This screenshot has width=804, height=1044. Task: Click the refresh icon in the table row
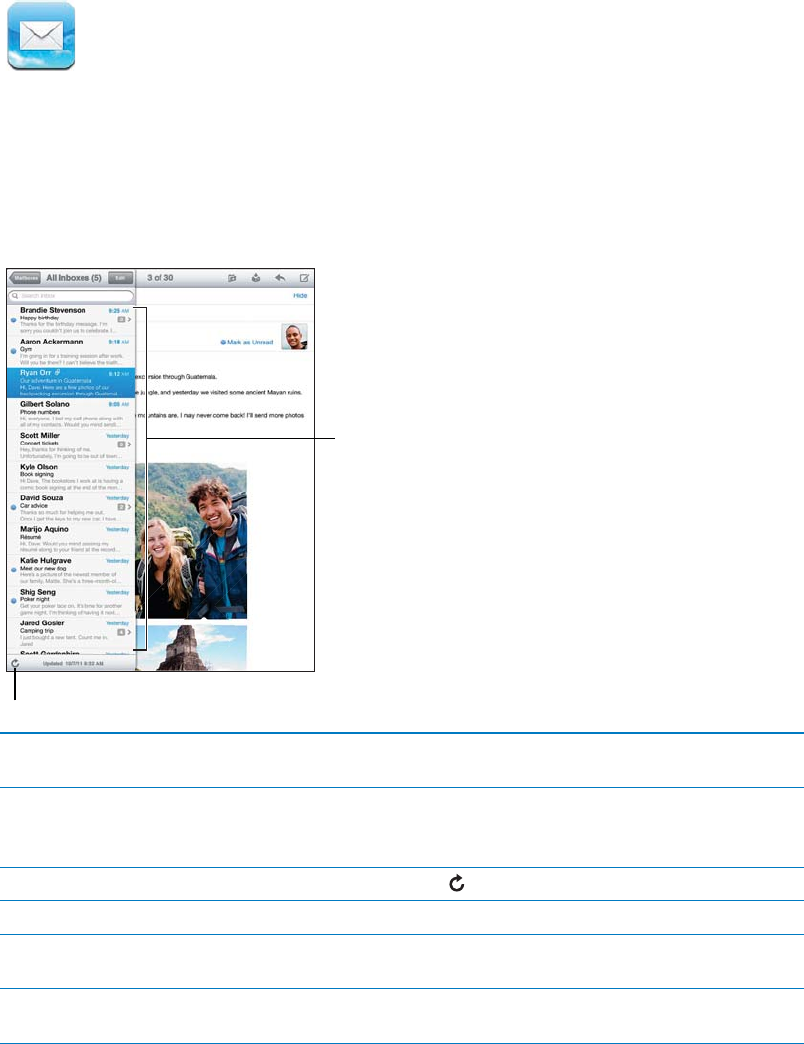(x=457, y=884)
